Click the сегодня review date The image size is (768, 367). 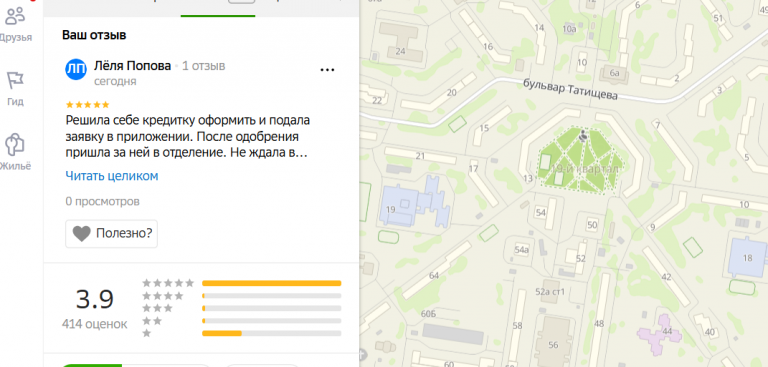115,81
